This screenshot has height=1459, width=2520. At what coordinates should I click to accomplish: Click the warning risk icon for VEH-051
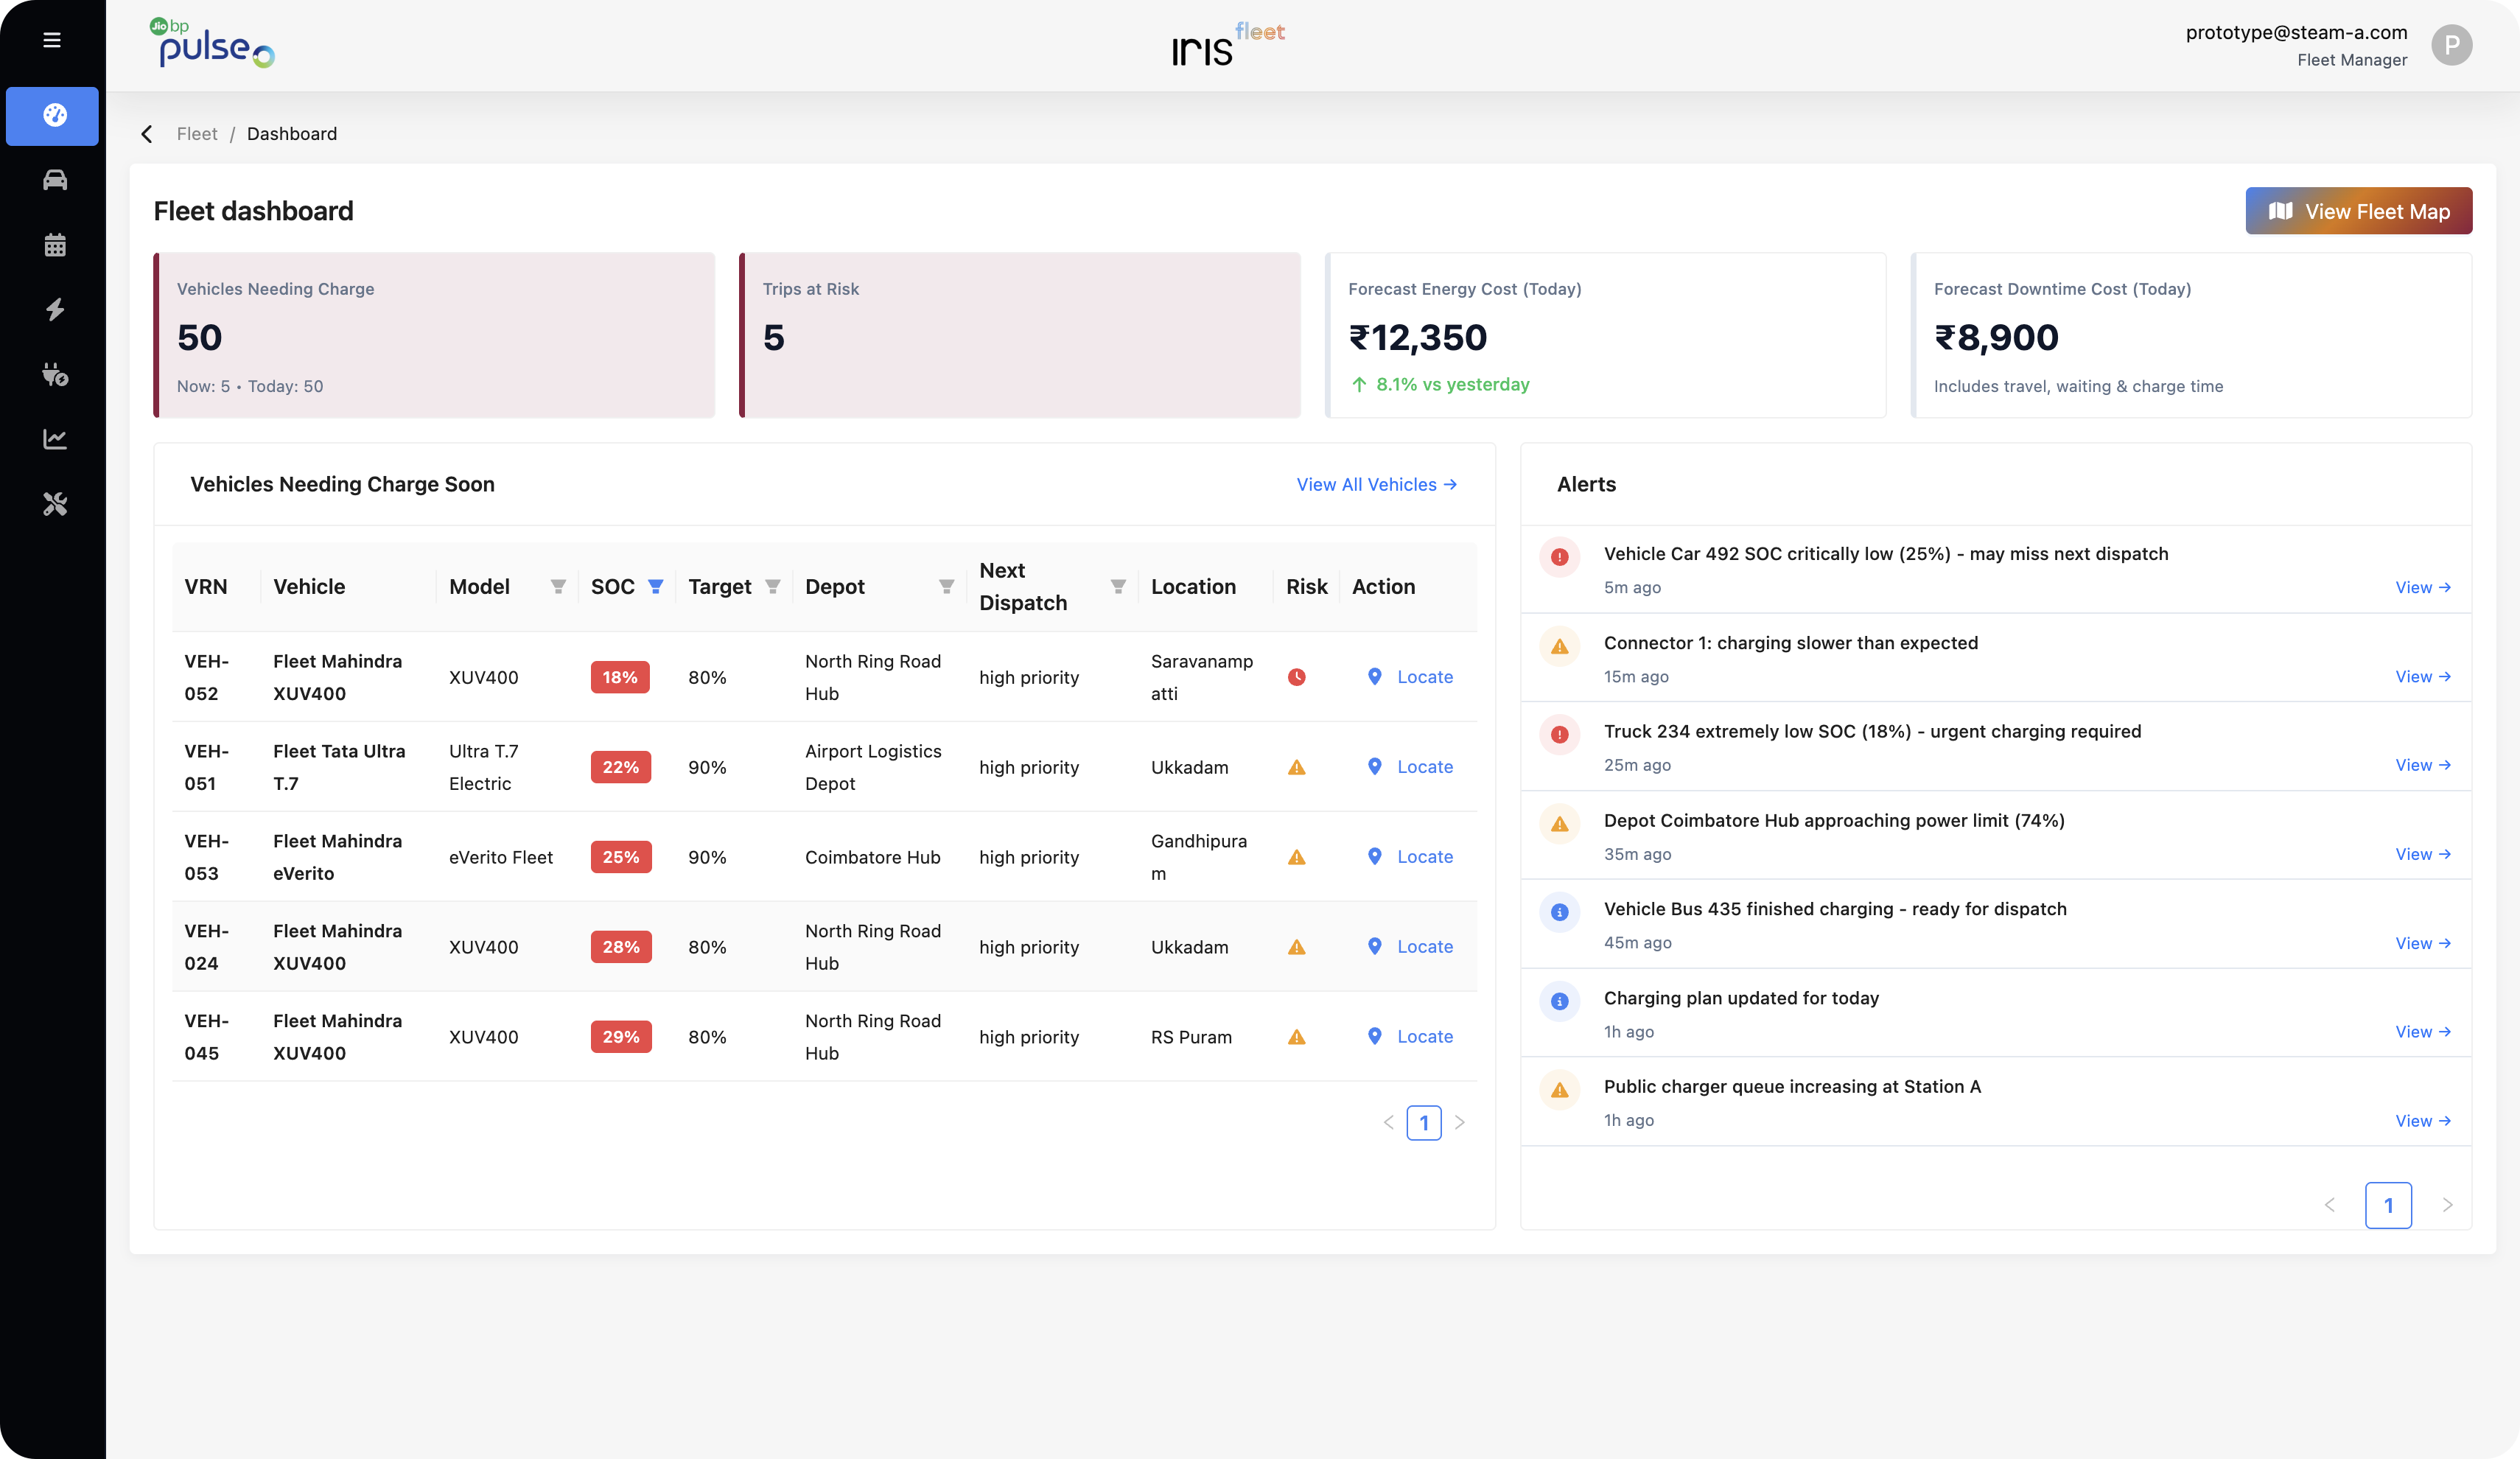click(1296, 767)
